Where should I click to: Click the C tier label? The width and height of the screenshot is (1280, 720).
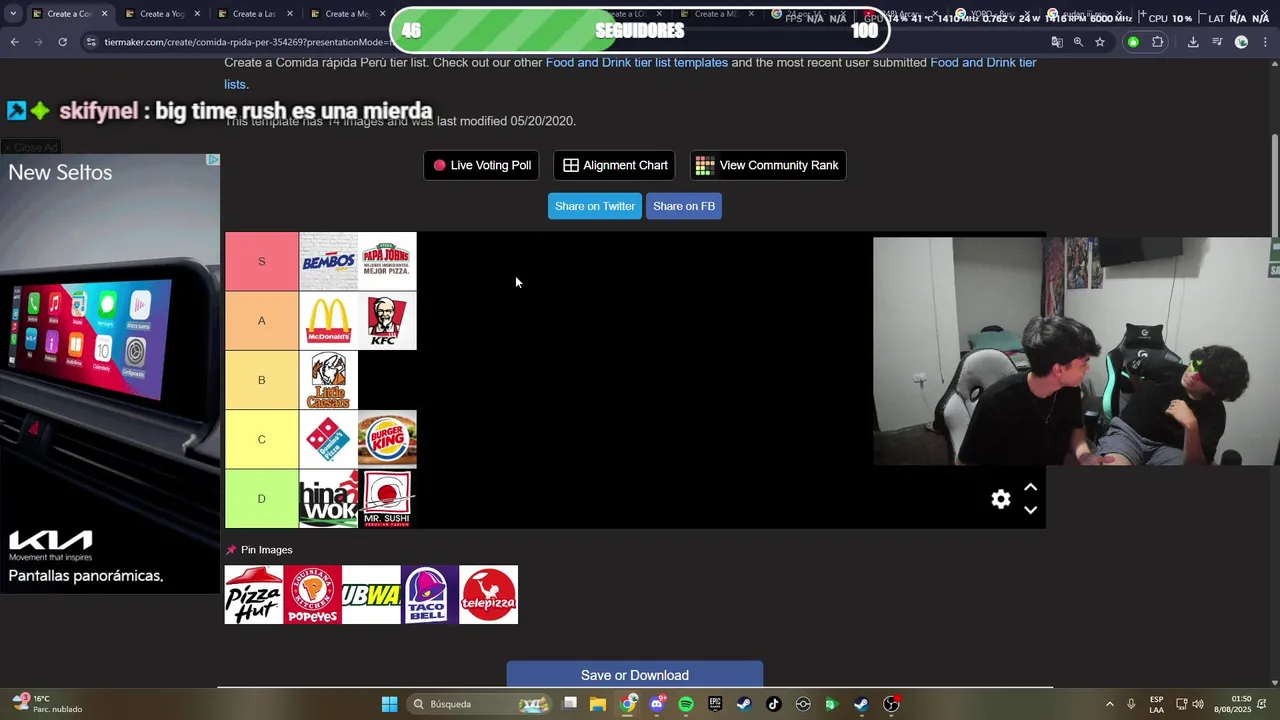tap(262, 439)
